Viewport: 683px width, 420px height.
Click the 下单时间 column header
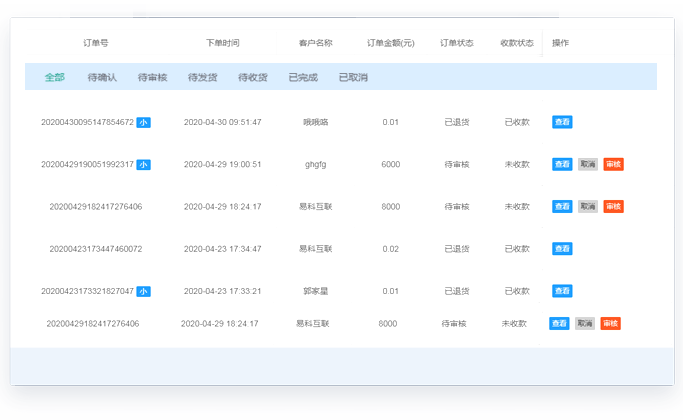click(x=222, y=43)
